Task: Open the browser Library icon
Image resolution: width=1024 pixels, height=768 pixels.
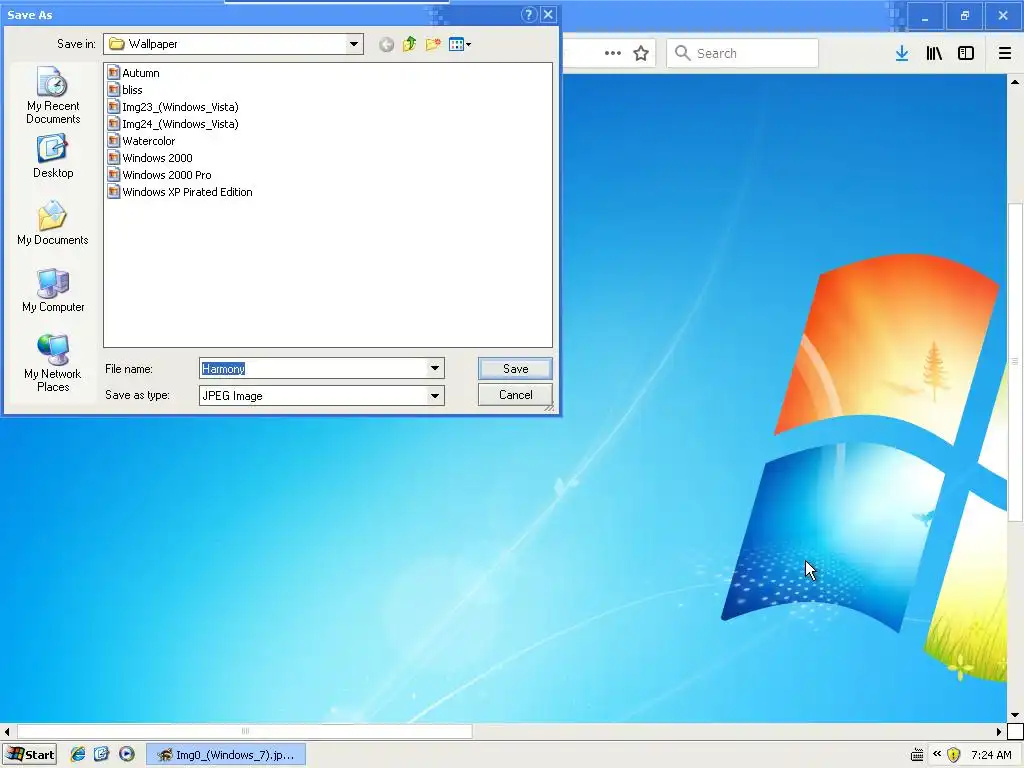Action: (934, 53)
